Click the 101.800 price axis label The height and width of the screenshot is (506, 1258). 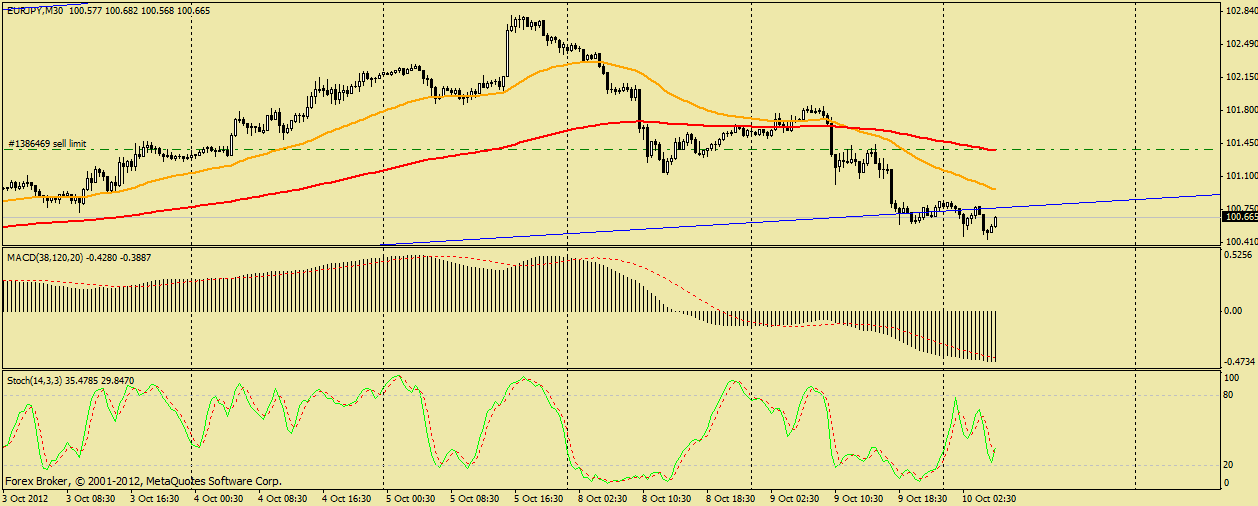(x=1240, y=110)
